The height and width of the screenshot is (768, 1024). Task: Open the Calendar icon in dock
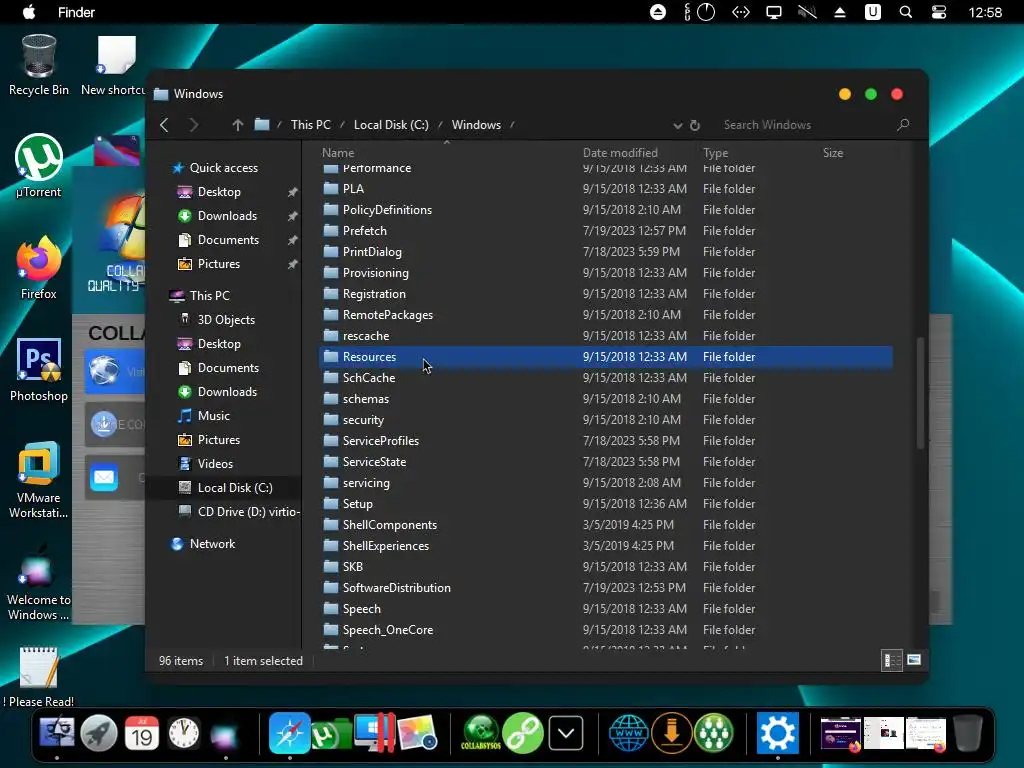pyautogui.click(x=142, y=733)
